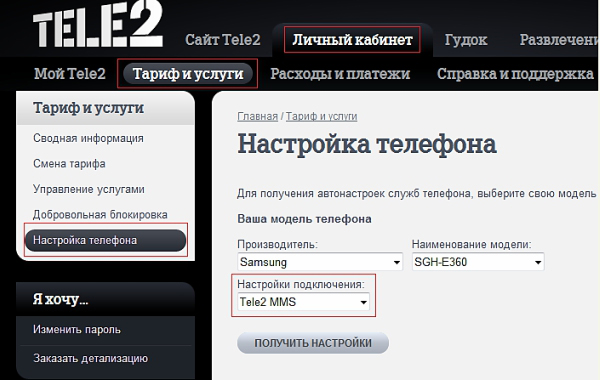This screenshot has width=600, height=380.
Task: Open Справка и поддержка section
Action: (x=515, y=74)
